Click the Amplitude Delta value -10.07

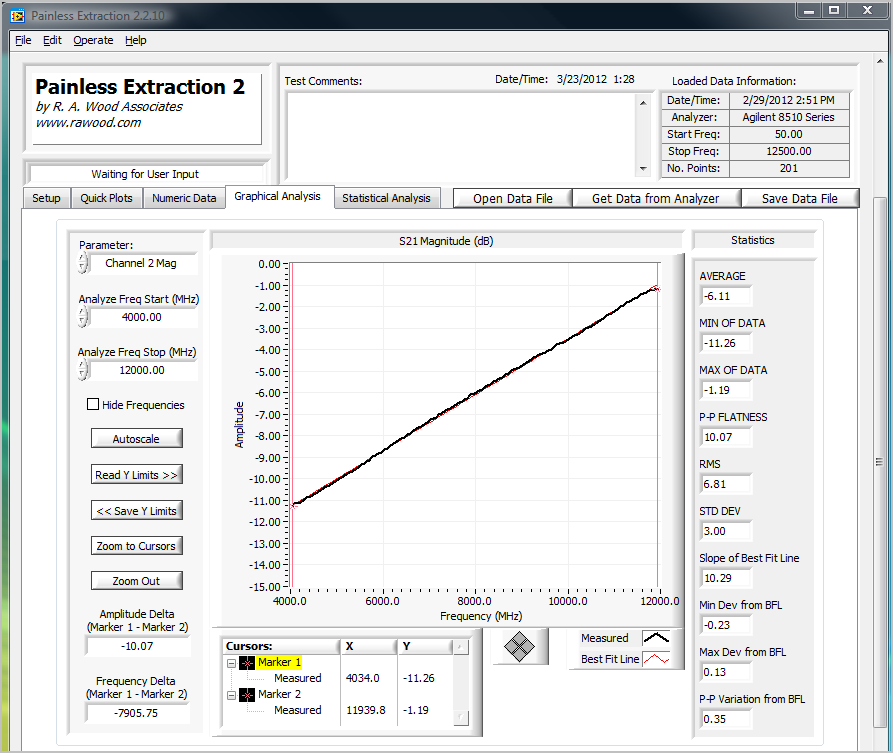coord(137,646)
